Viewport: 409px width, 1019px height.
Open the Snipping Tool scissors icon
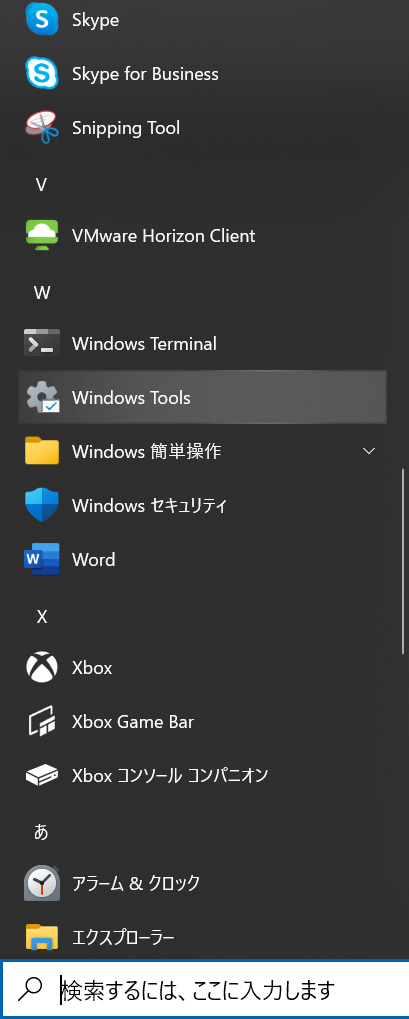[x=42, y=127]
